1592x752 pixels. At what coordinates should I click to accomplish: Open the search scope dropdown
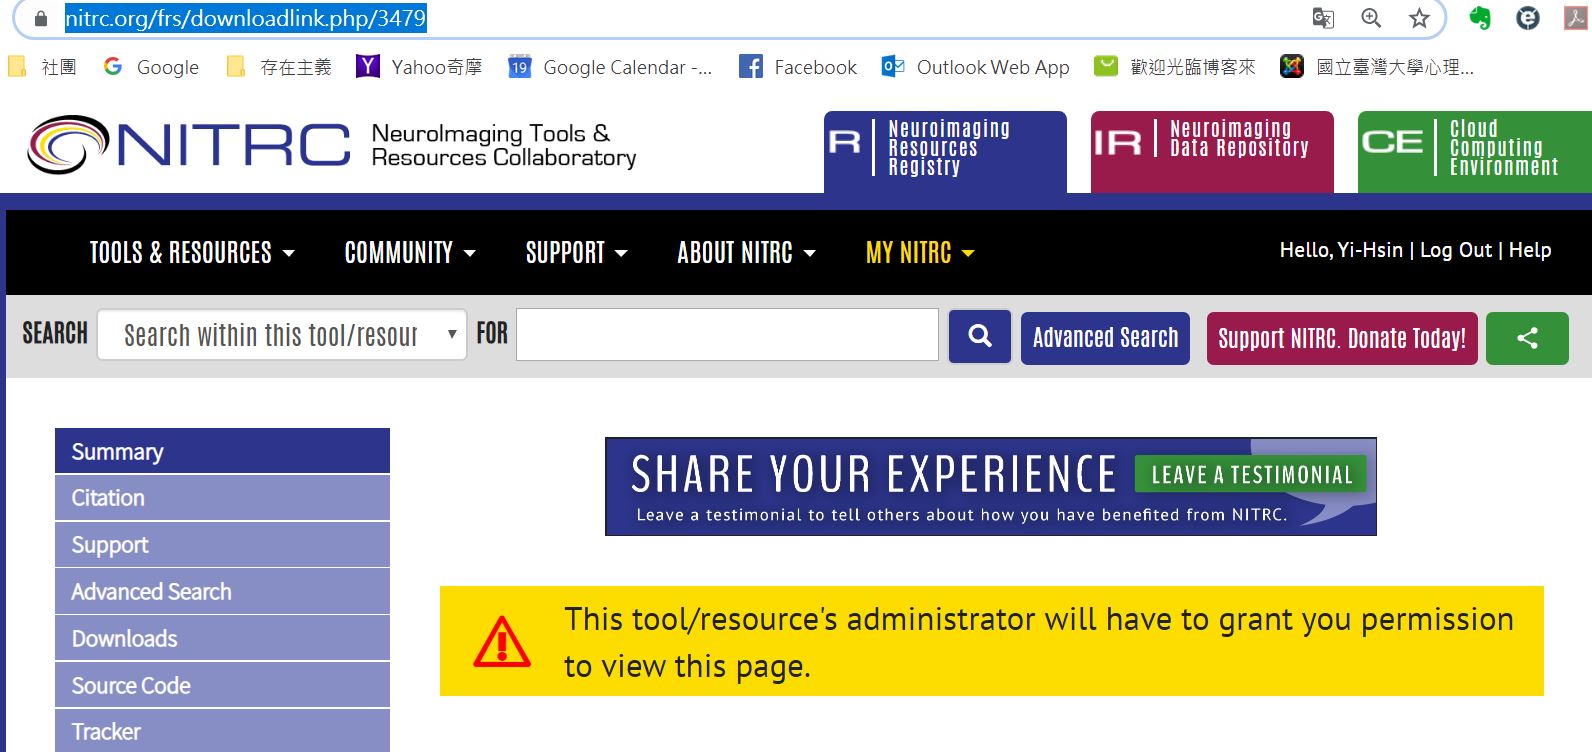pos(282,335)
